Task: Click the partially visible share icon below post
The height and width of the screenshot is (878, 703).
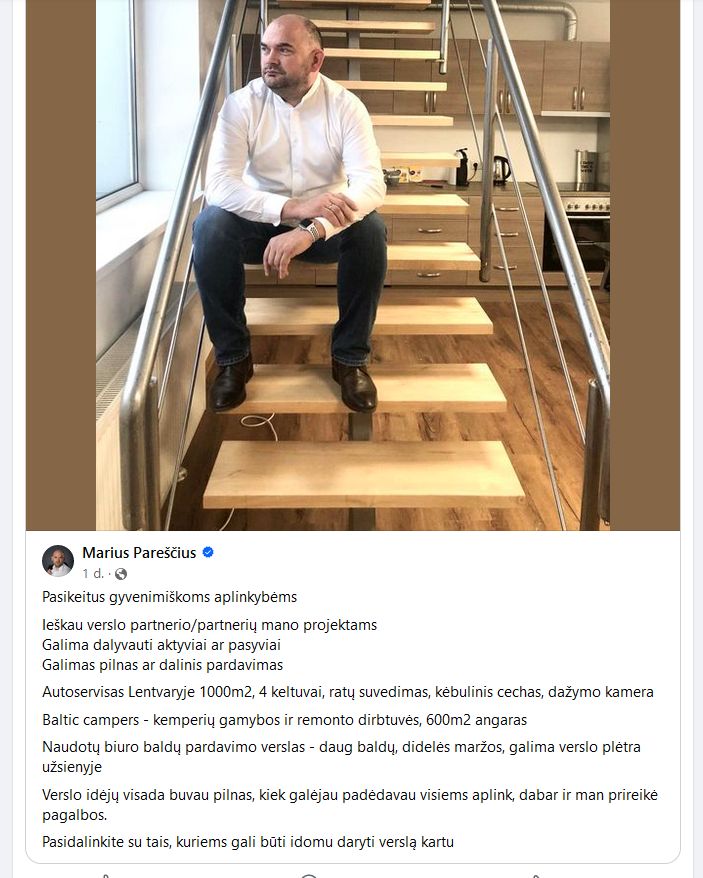Action: [x=535, y=875]
